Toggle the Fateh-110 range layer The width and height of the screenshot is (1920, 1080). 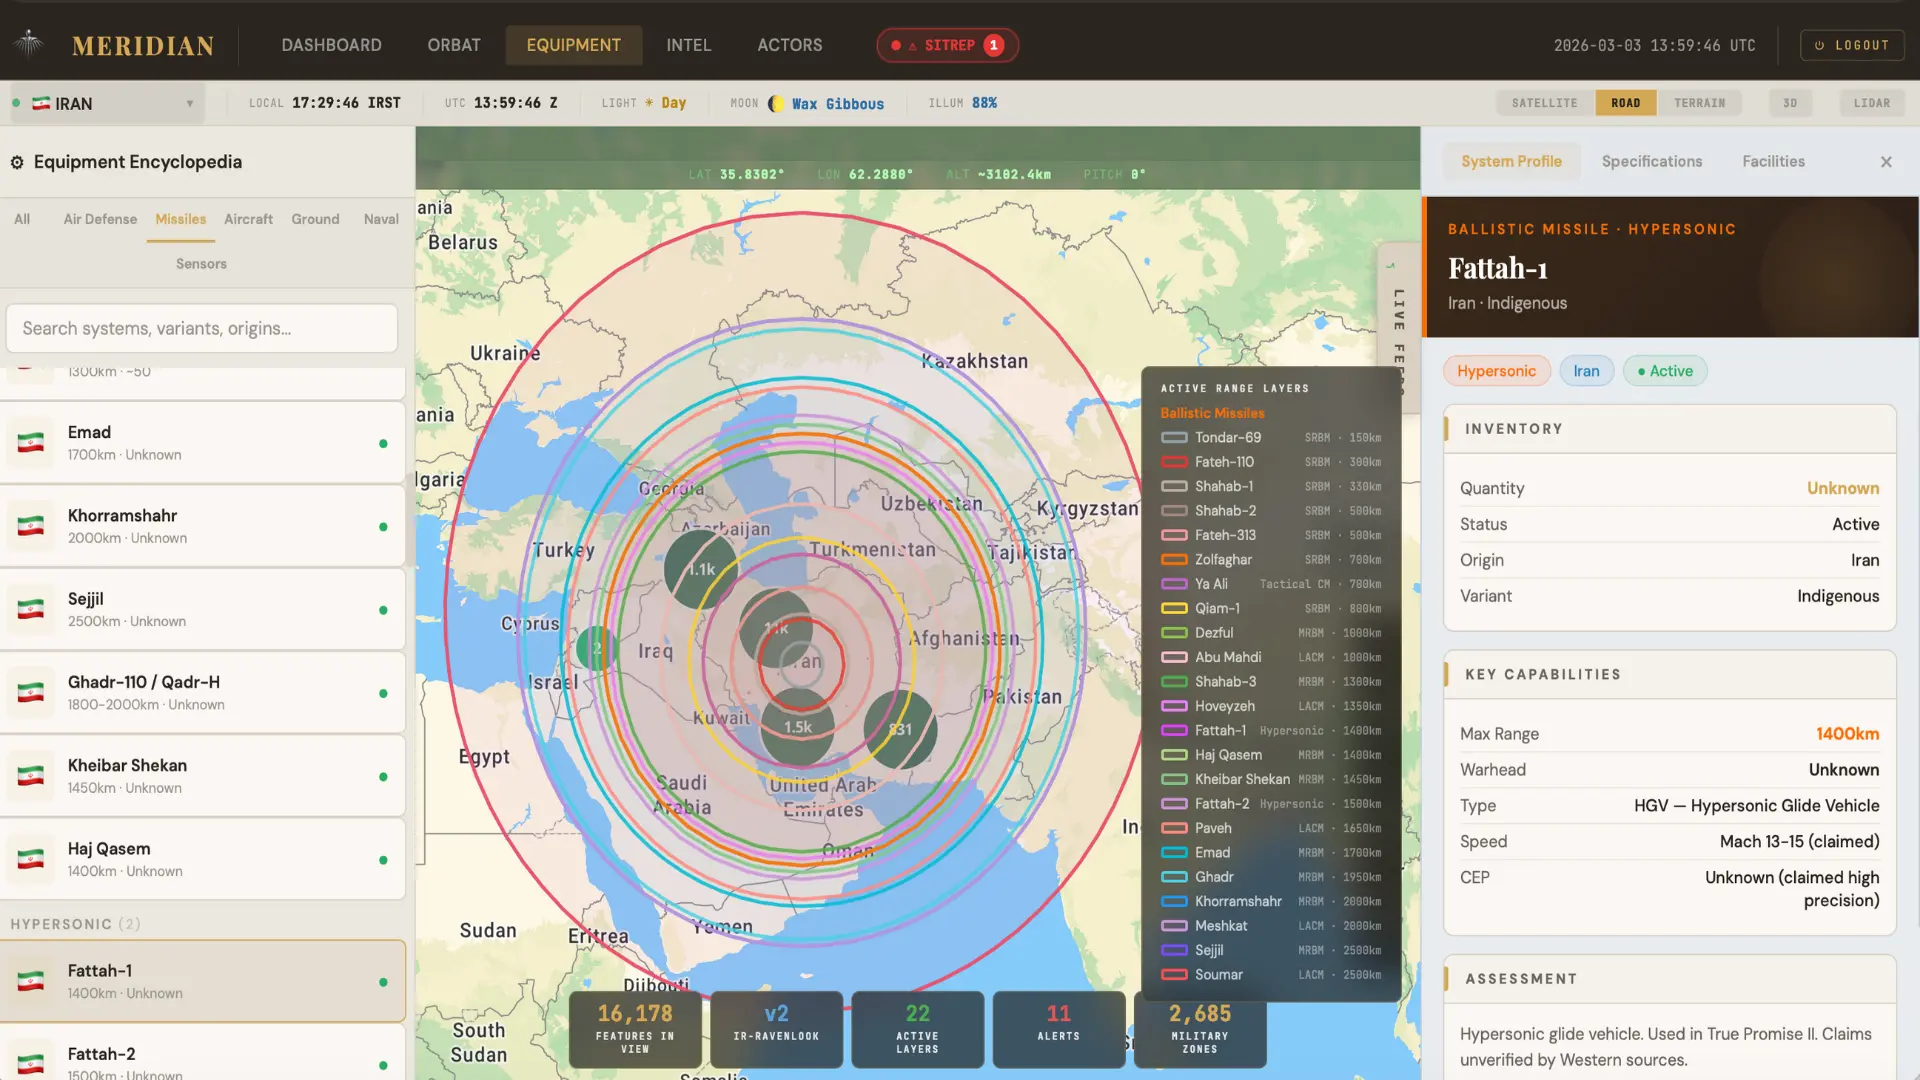tap(1271, 462)
